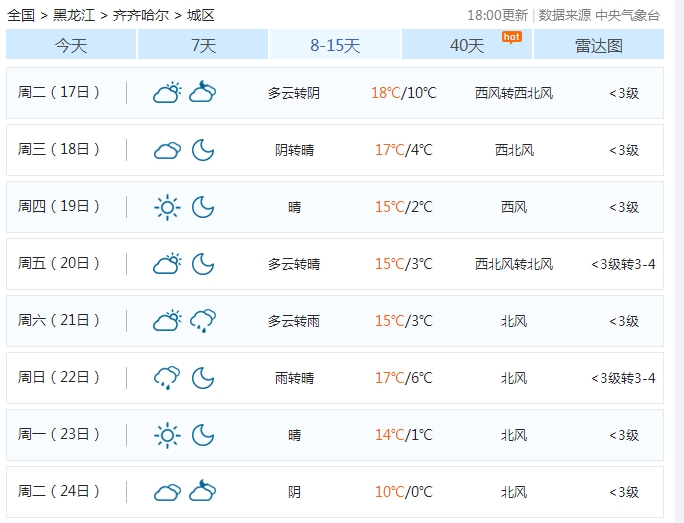
Task: Click the 周六 21日 daytime partly-cloudy icon
Action: point(168,321)
